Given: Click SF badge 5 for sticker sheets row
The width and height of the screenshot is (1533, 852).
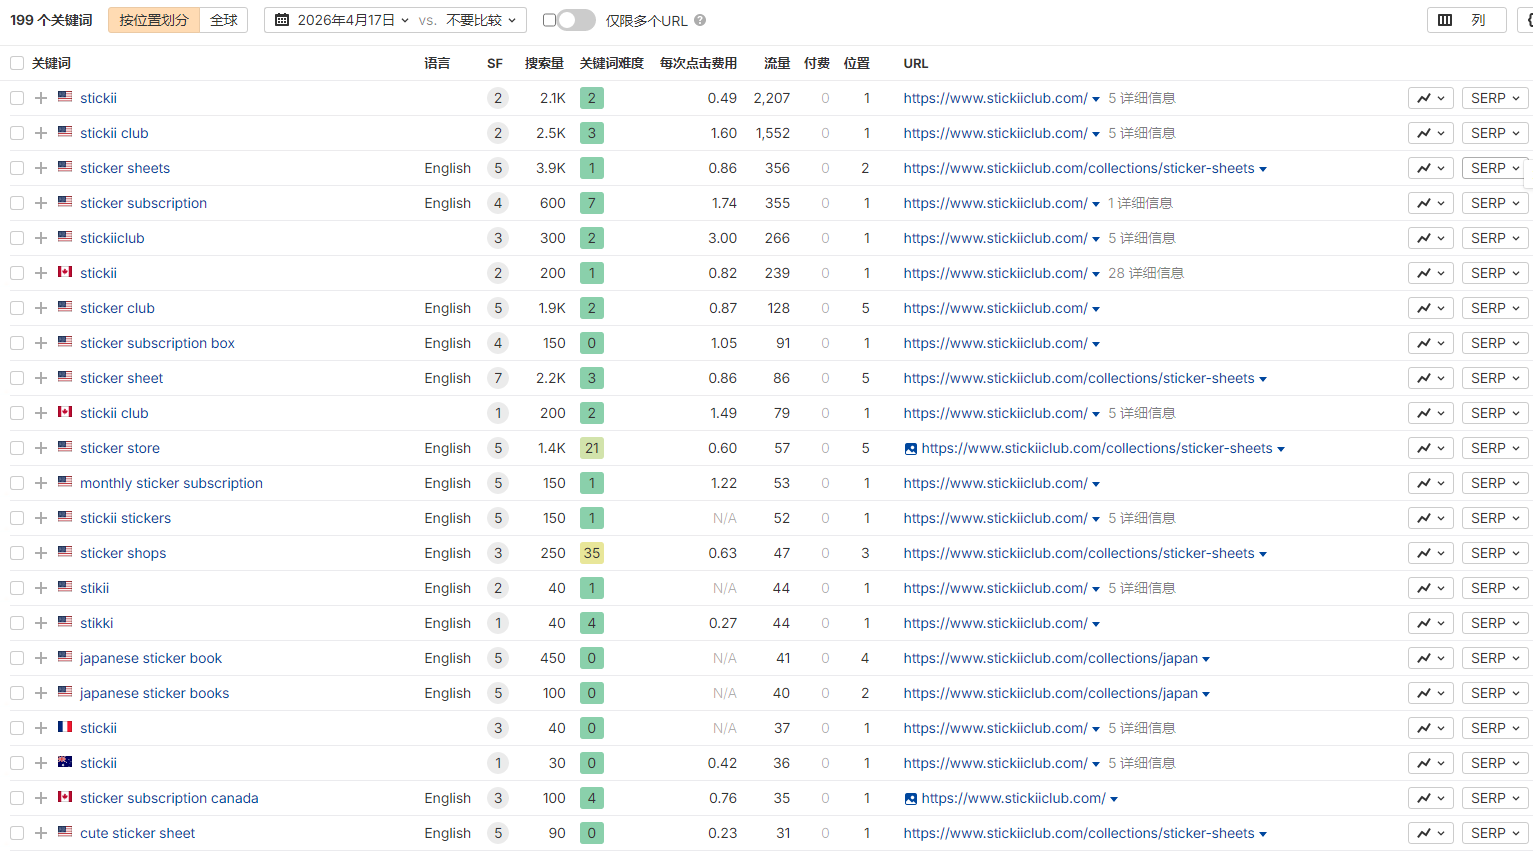Looking at the screenshot, I should pos(498,168).
